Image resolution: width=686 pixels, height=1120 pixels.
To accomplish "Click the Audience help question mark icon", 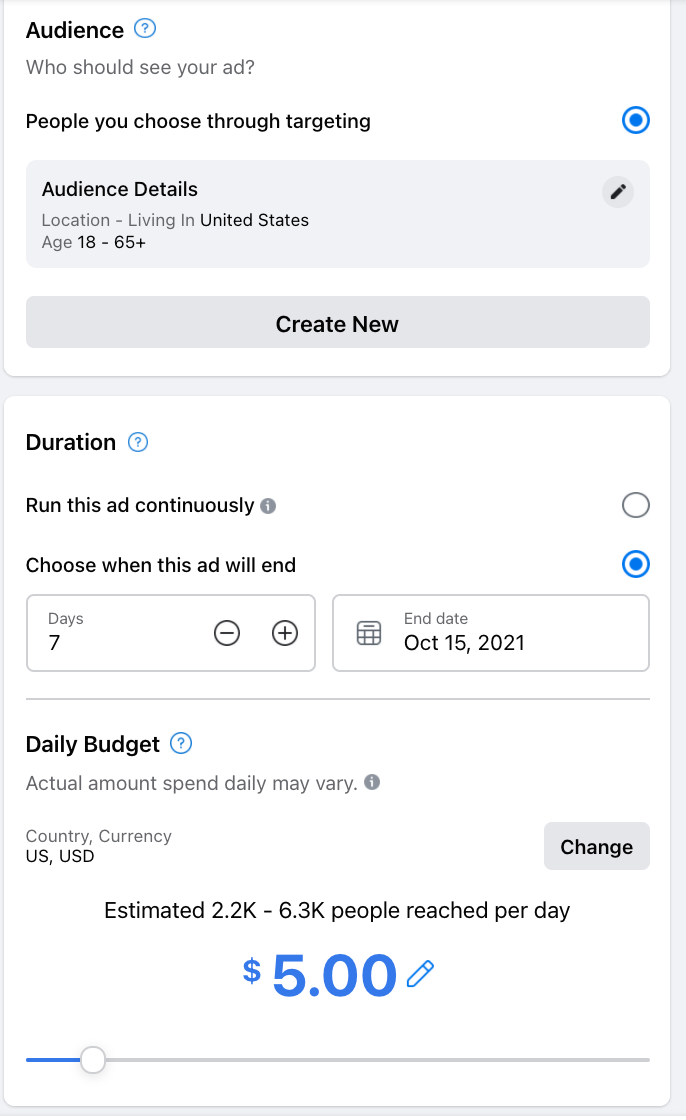I will (145, 30).
